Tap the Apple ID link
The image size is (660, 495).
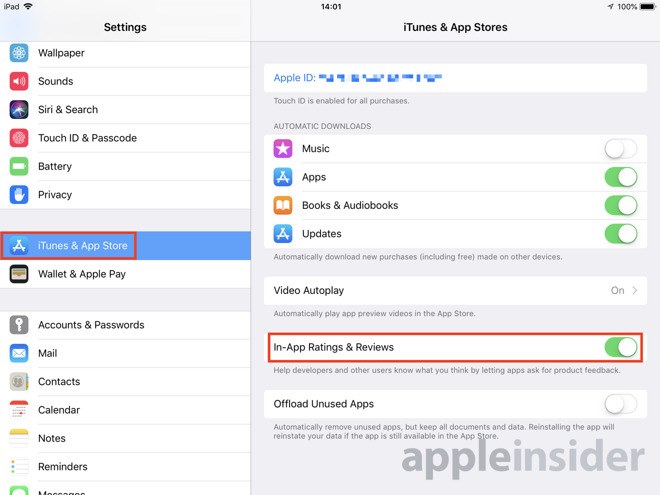coord(357,78)
